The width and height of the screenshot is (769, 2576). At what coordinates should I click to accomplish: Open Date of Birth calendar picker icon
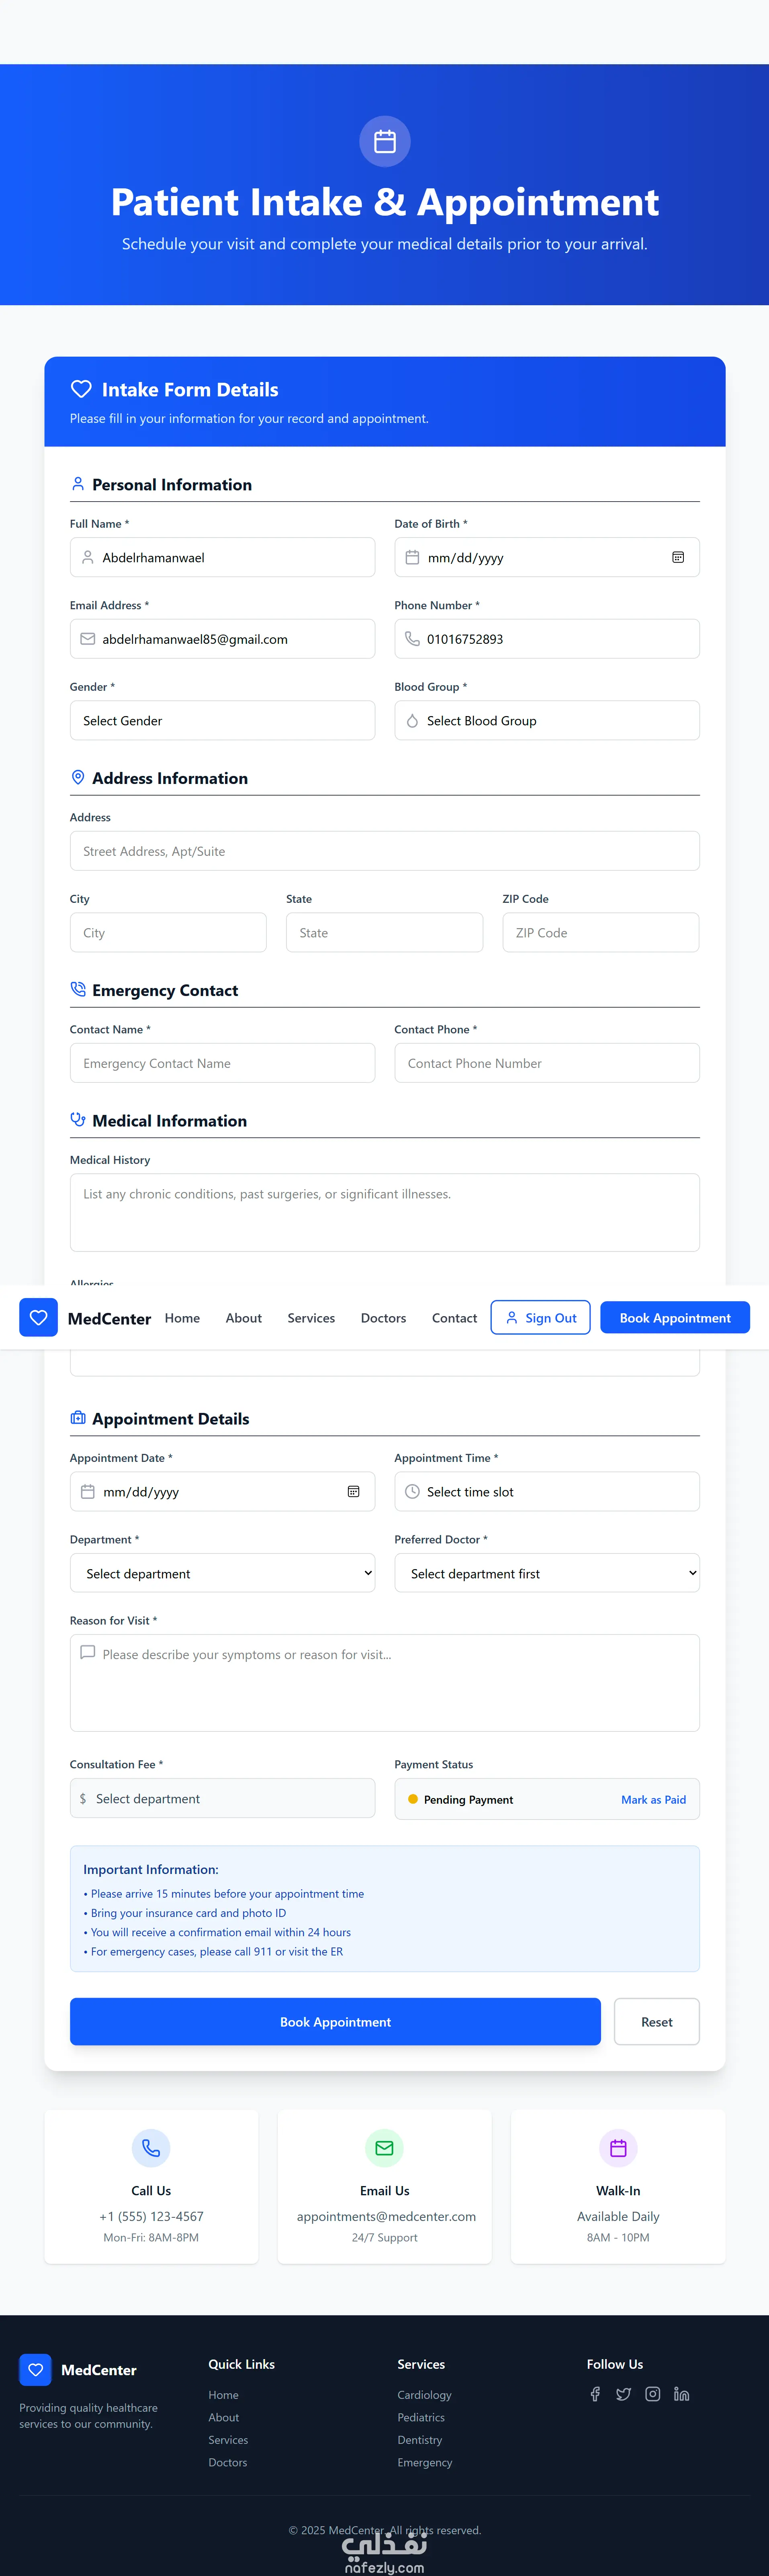point(678,557)
